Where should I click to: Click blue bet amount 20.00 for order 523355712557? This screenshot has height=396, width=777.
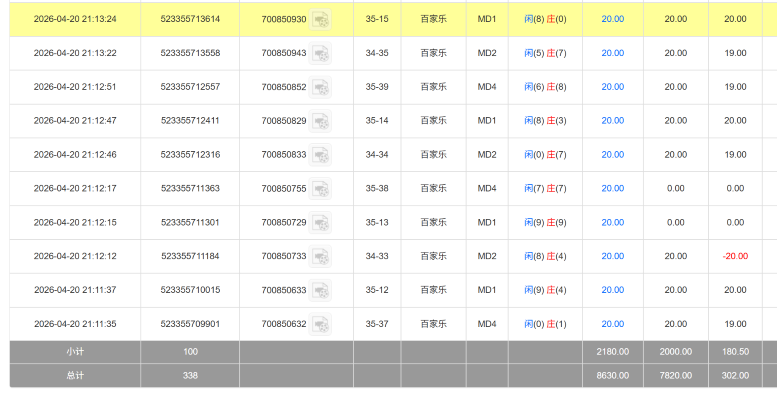pos(612,87)
